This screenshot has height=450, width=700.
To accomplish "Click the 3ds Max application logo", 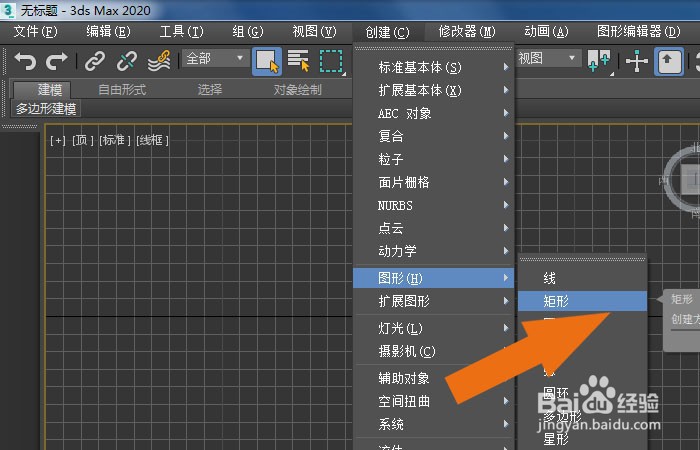I will pos(8,10).
